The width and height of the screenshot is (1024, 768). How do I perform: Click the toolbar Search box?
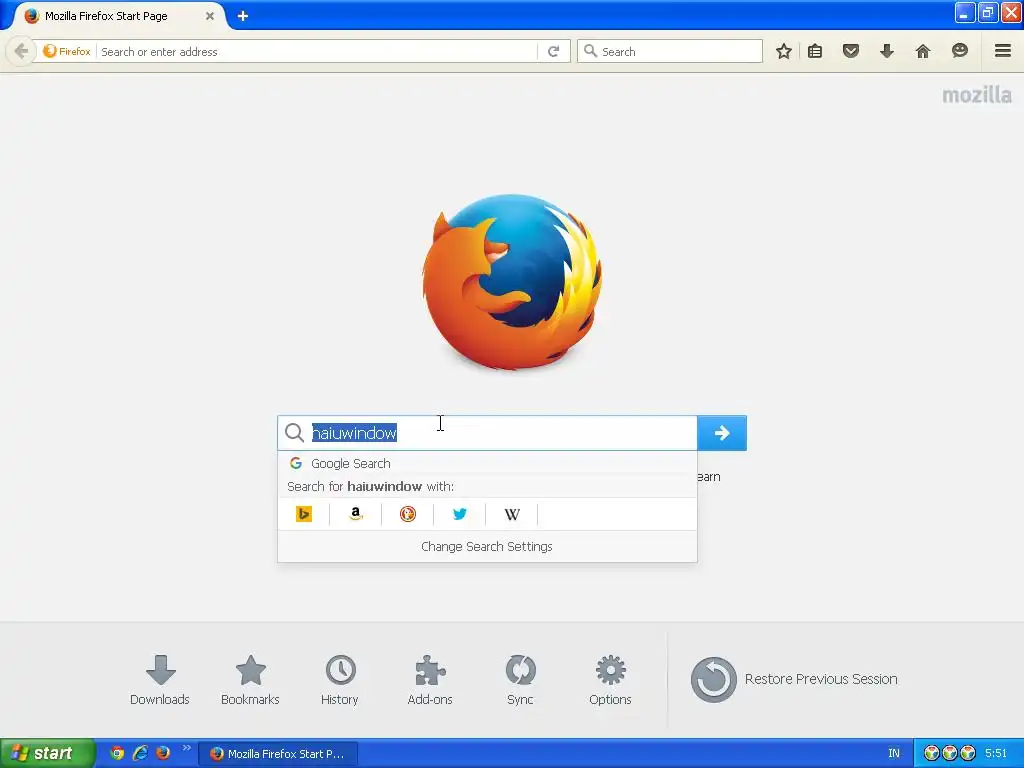(670, 52)
